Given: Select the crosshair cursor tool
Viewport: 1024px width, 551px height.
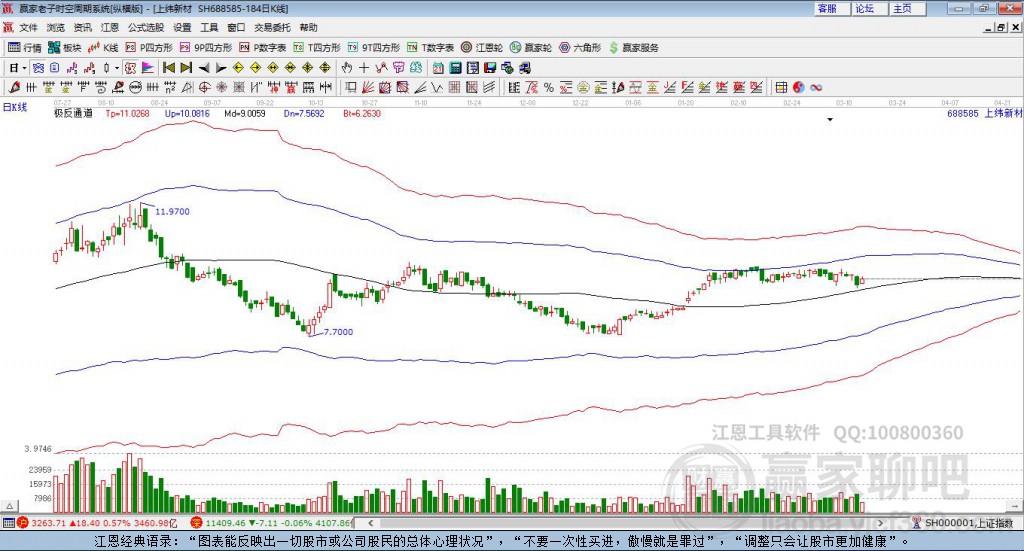Looking at the screenshot, I should (x=364, y=68).
